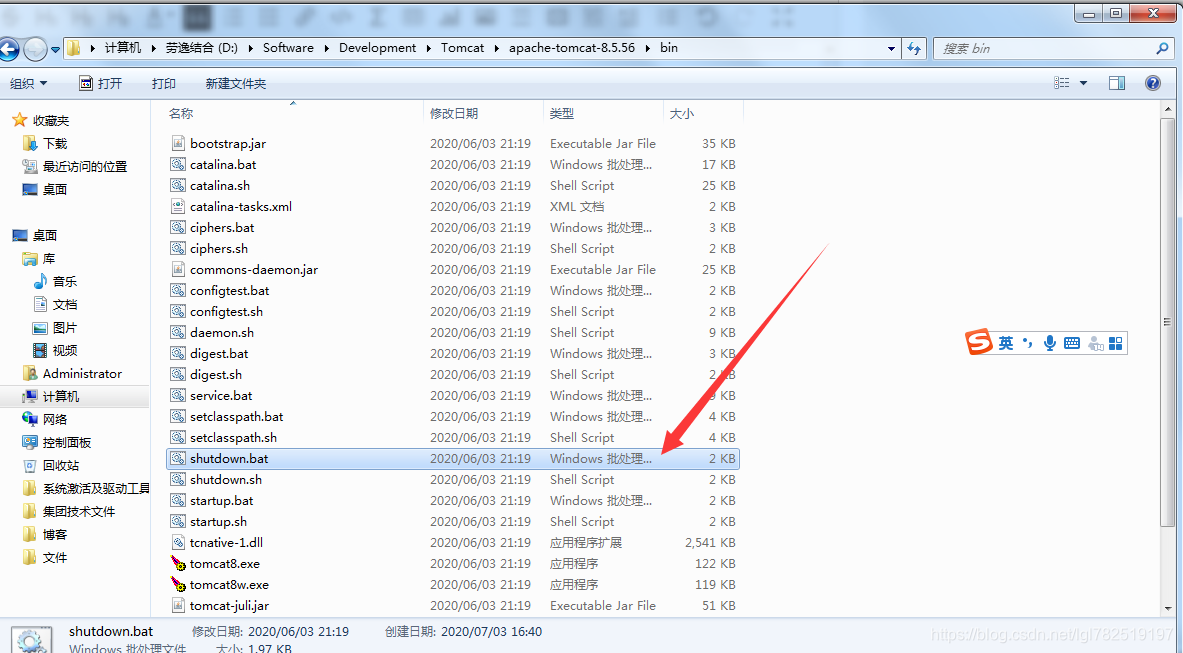
Task: Click Sogou microphone voice input icon
Action: [x=1049, y=343]
